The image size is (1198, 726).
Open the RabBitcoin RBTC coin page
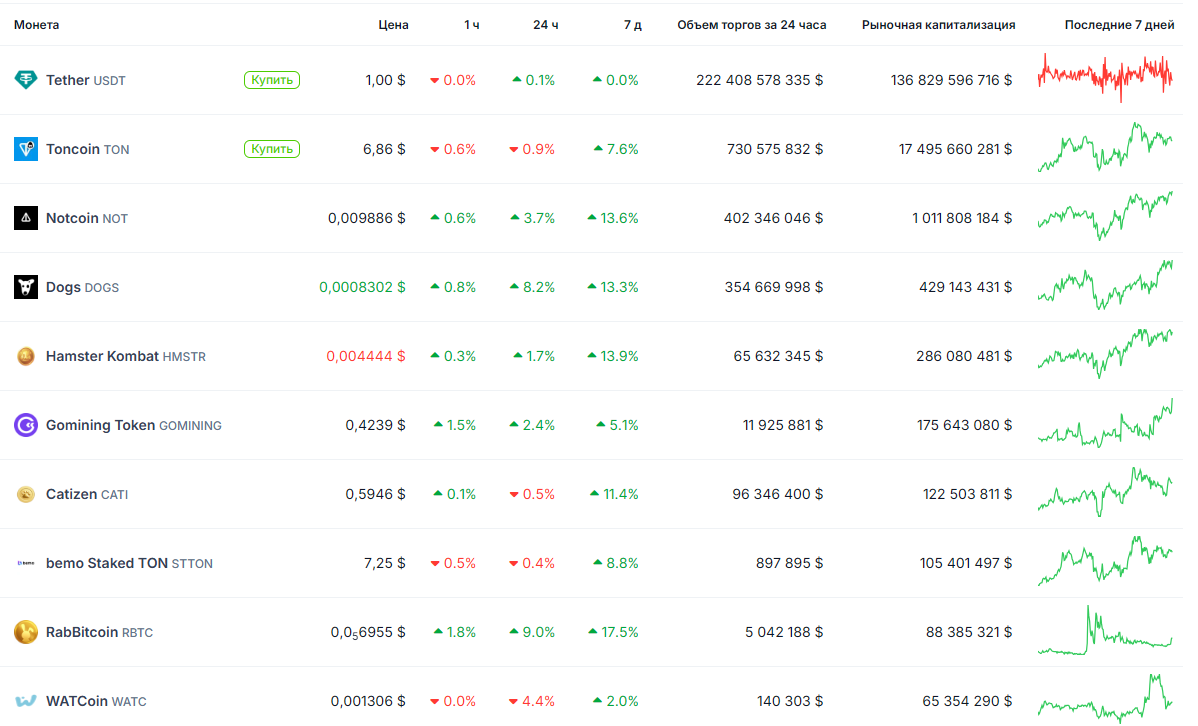99,632
